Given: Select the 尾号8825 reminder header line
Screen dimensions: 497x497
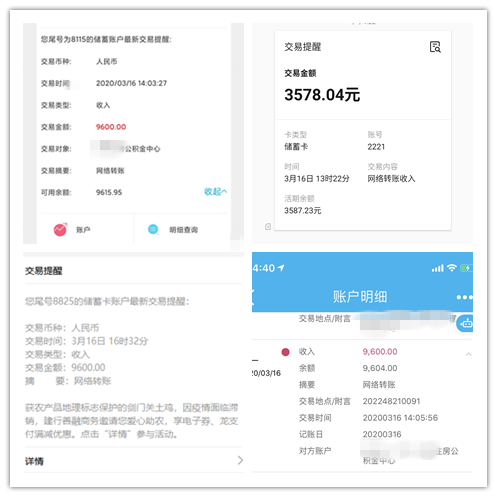Looking at the screenshot, I should (107, 302).
